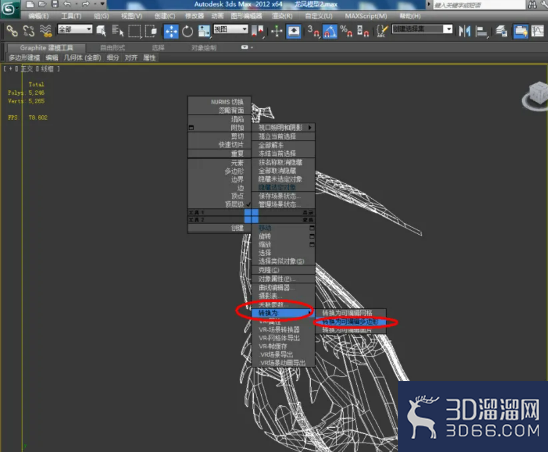Open Select by Name list icon
The width and height of the screenshot is (548, 452).
118,31
